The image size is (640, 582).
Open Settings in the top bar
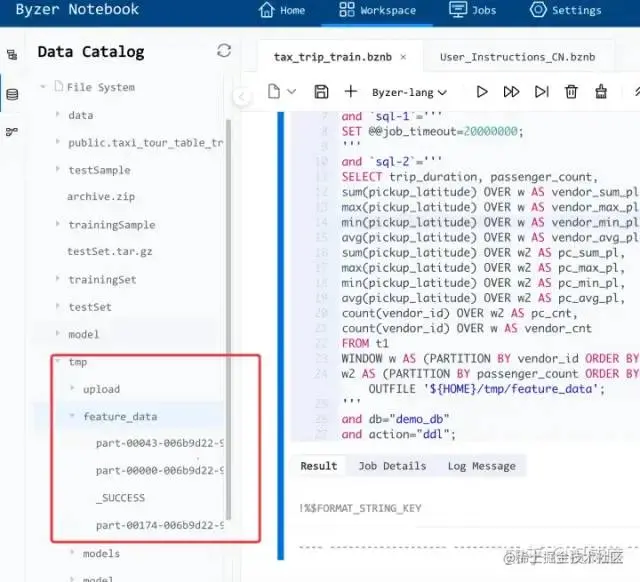(566, 10)
